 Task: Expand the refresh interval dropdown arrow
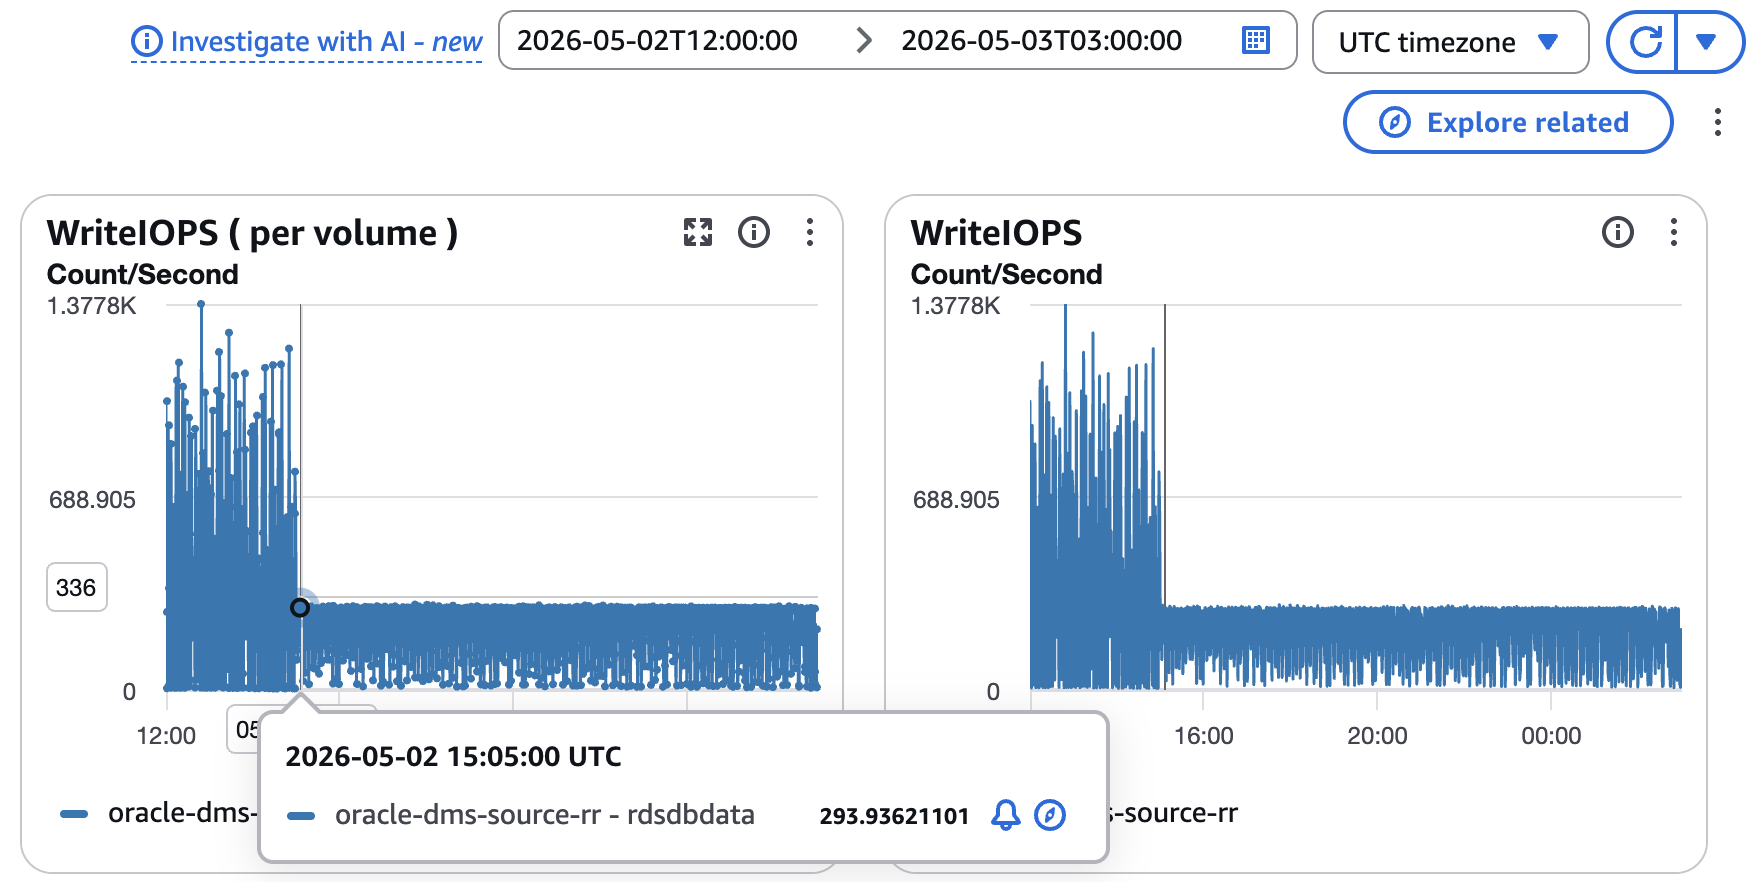tap(1707, 42)
